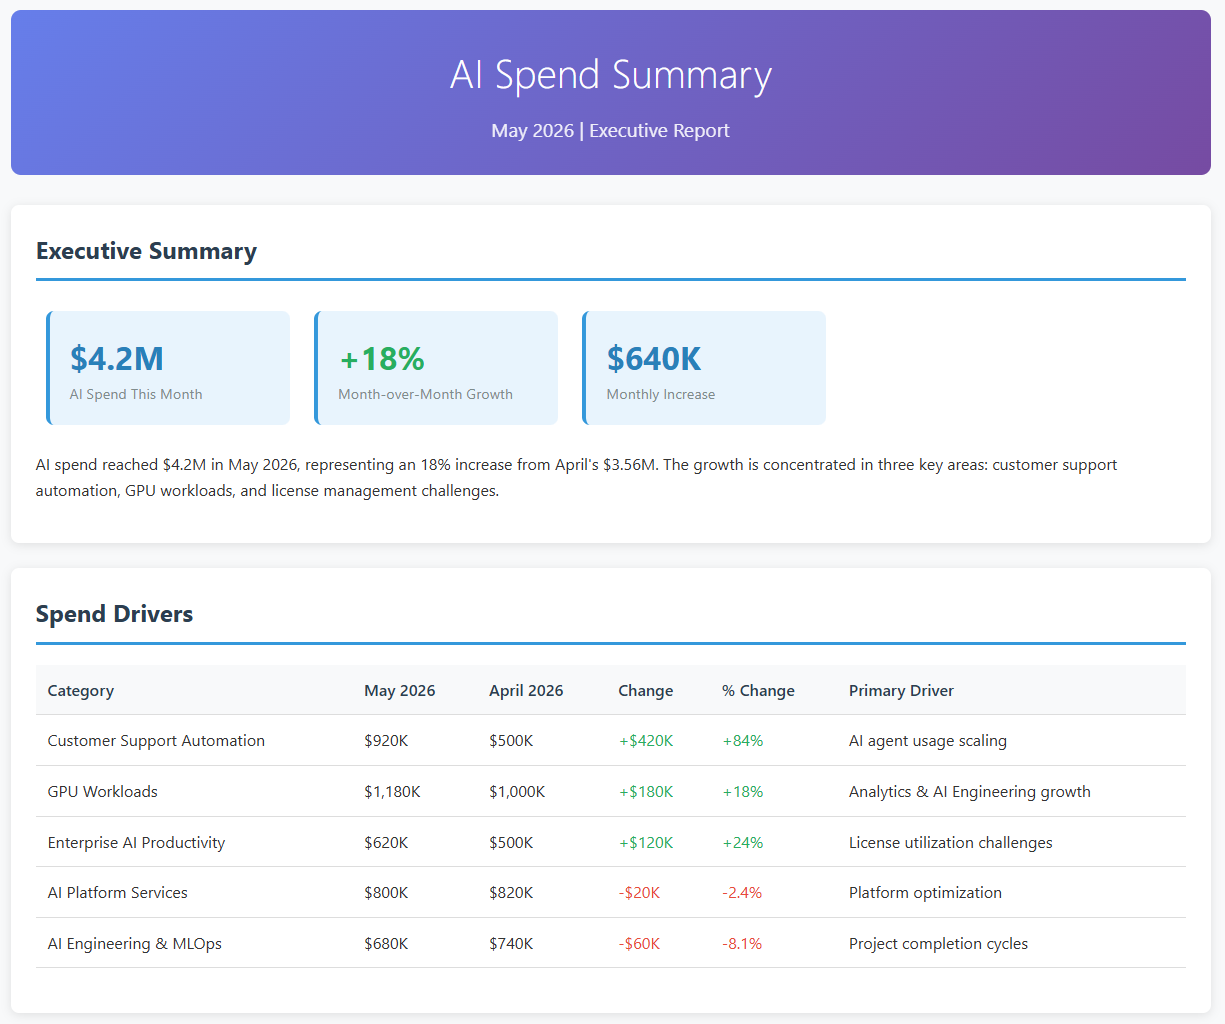Click the $620K May value
1225x1024 pixels.
coord(386,843)
